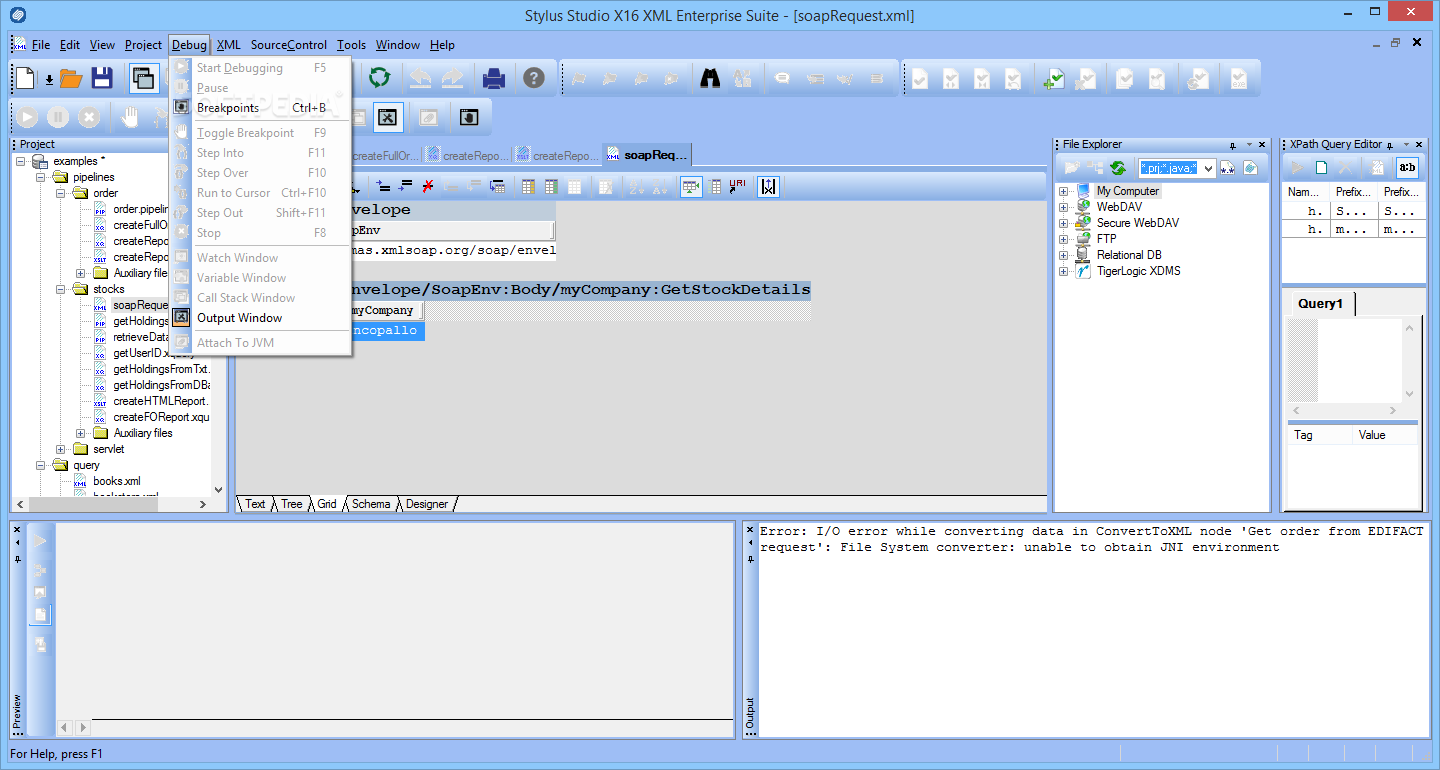This screenshot has height=770, width=1440.
Task: Click the cascading windows toolbar icon
Action: click(x=145, y=77)
